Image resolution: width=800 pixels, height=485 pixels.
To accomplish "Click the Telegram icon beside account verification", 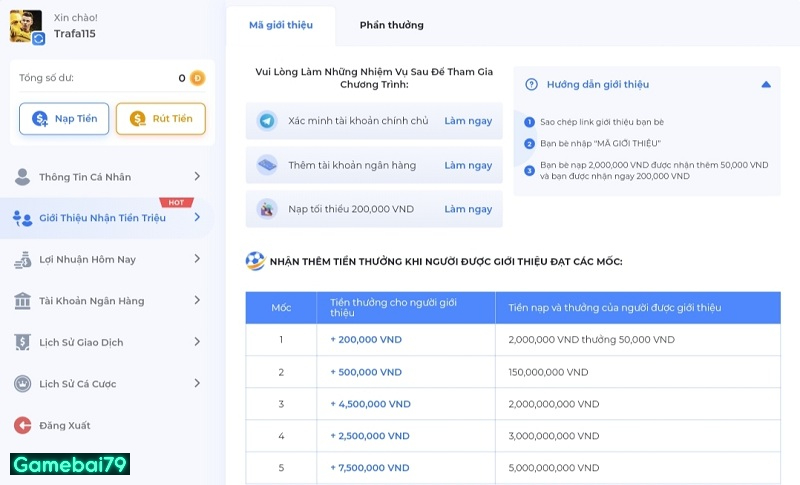I will 267,121.
